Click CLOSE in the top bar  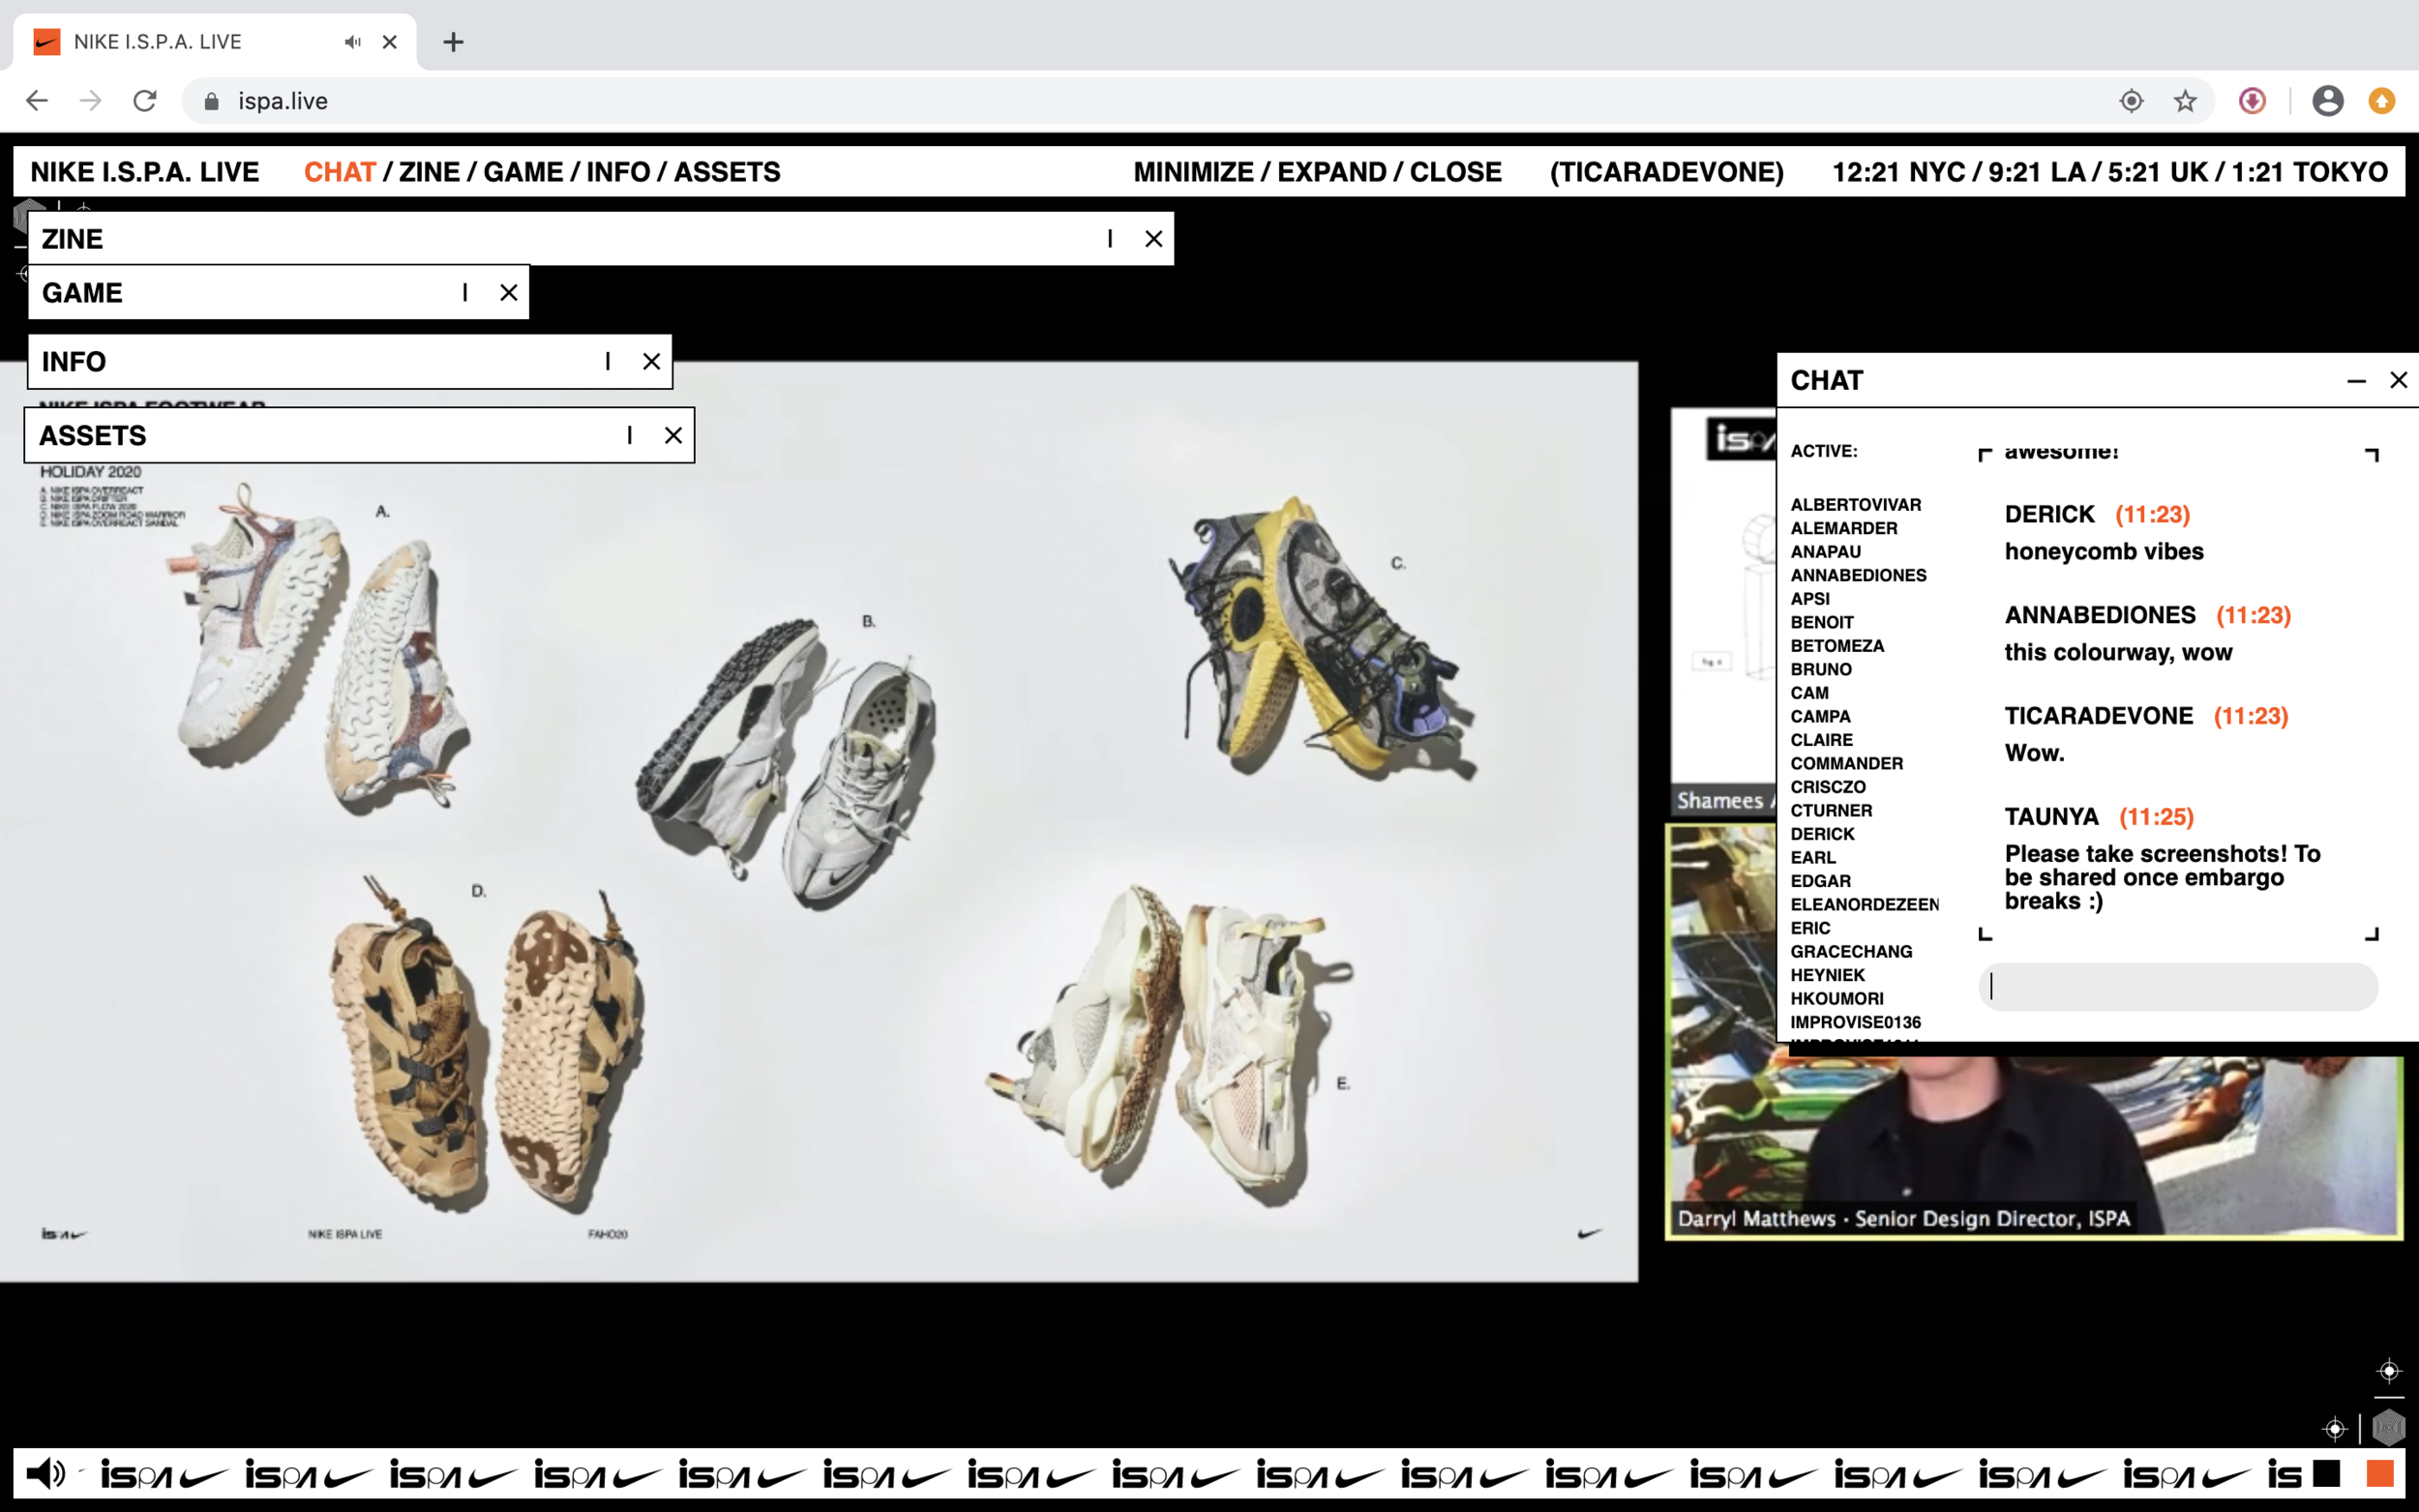click(x=1456, y=172)
